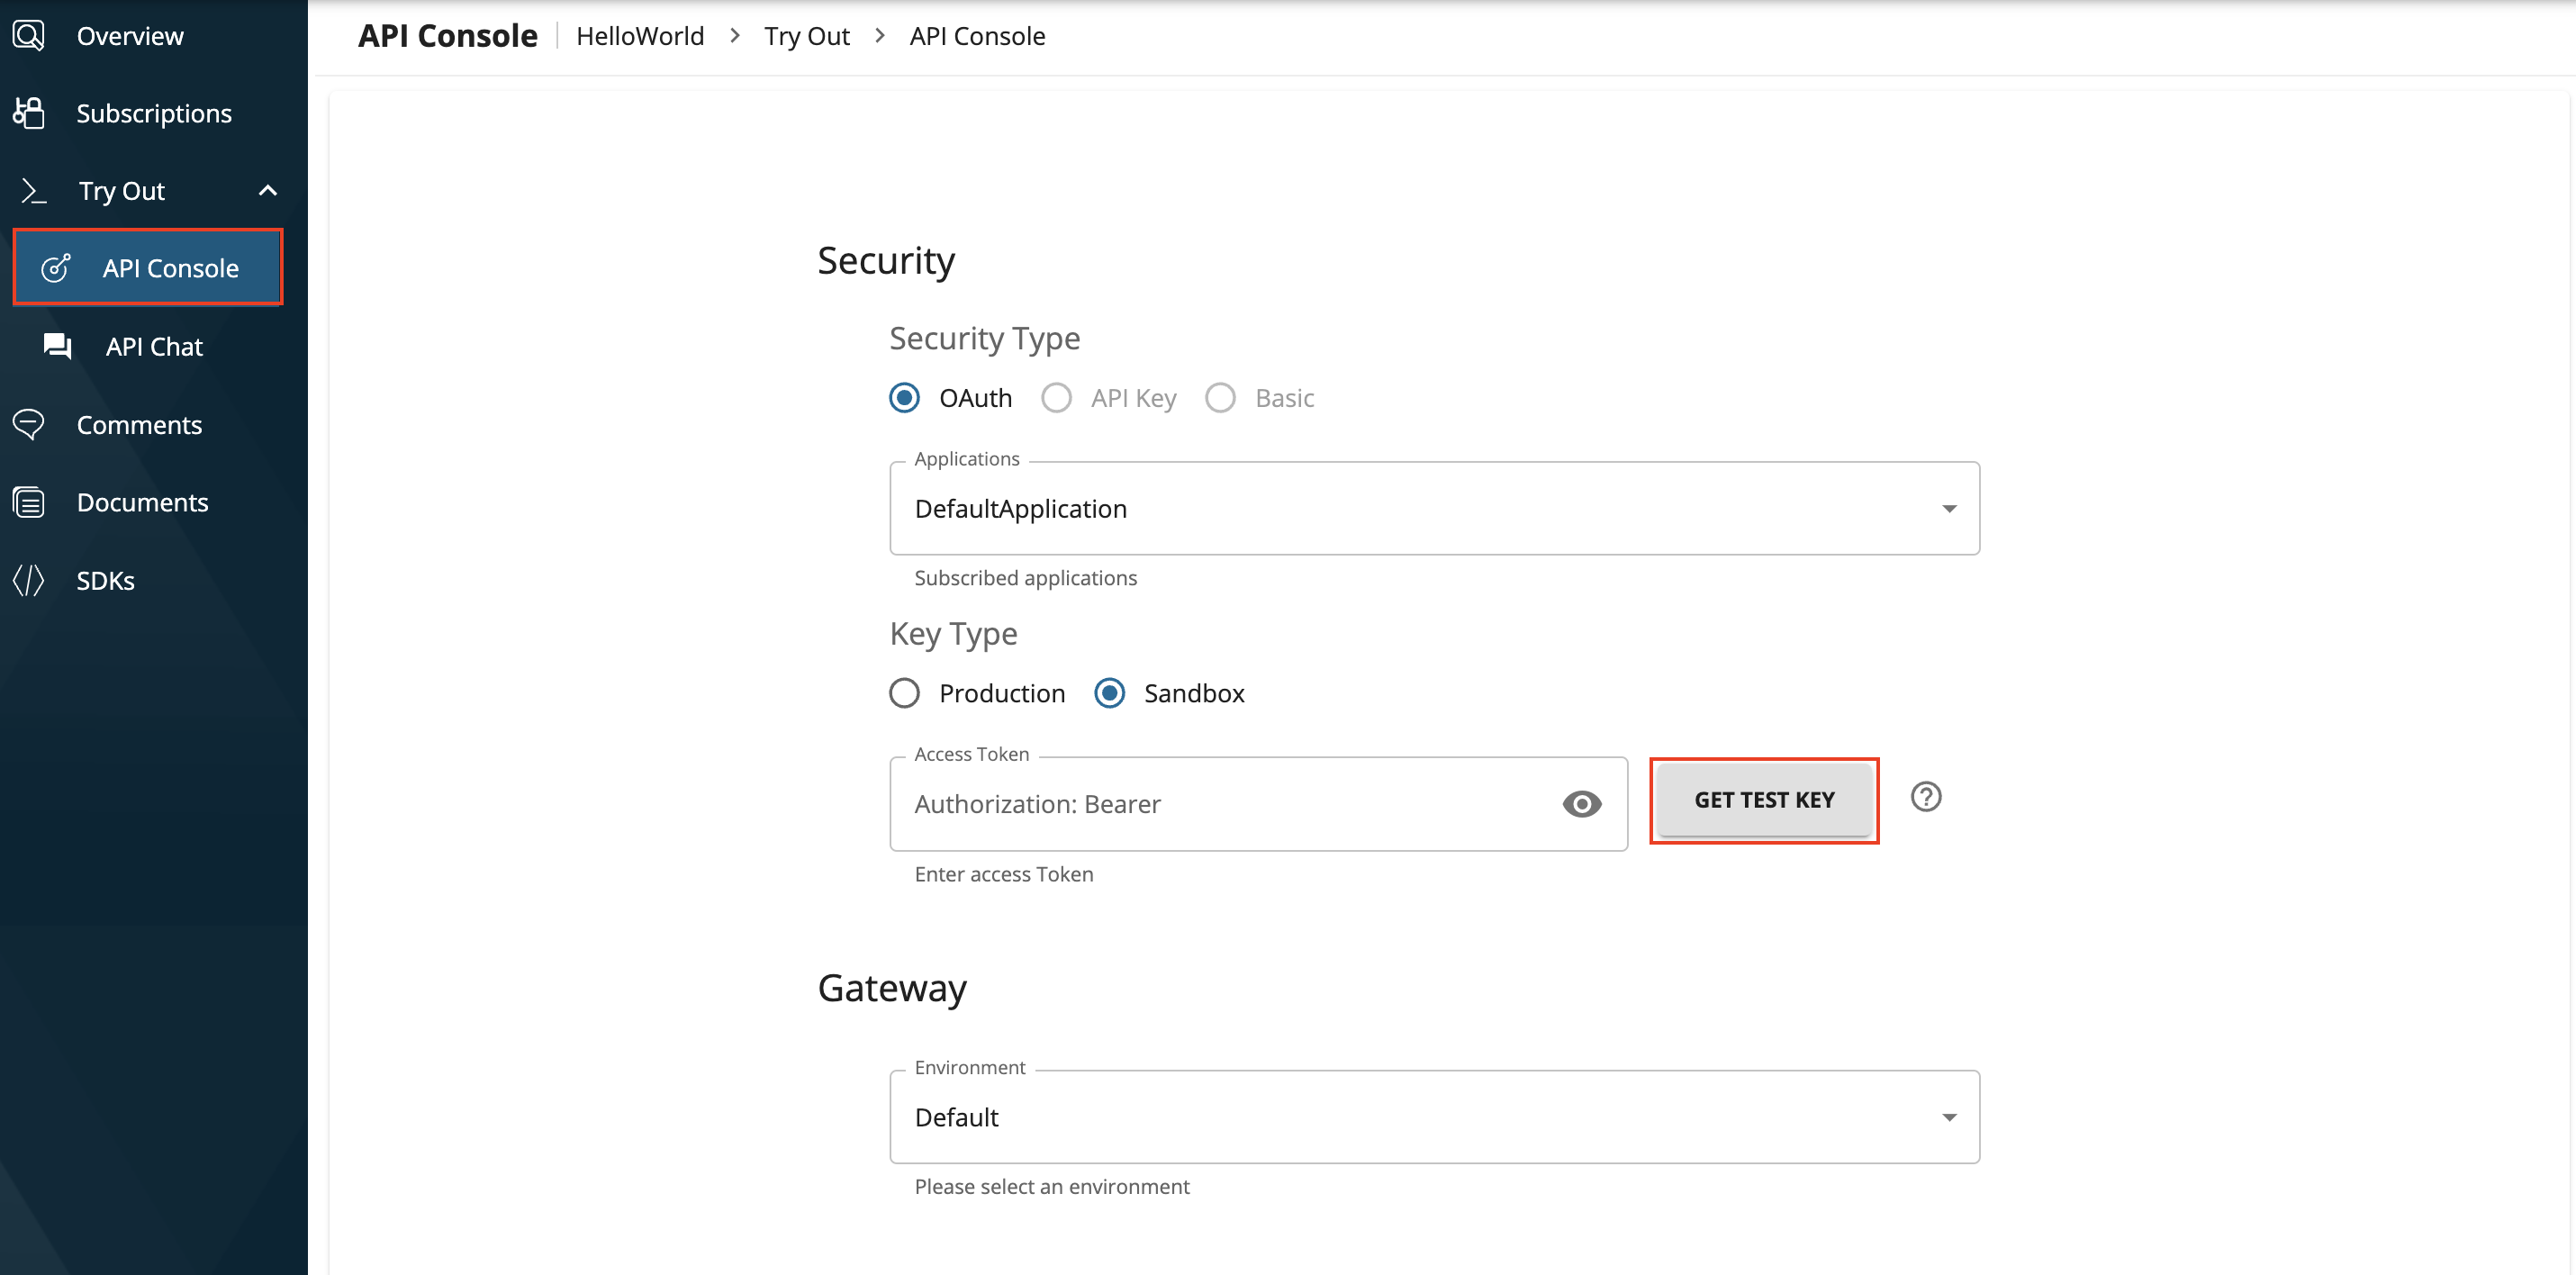This screenshot has width=2576, height=1275.
Task: Click the Documents list icon
Action: (29, 502)
